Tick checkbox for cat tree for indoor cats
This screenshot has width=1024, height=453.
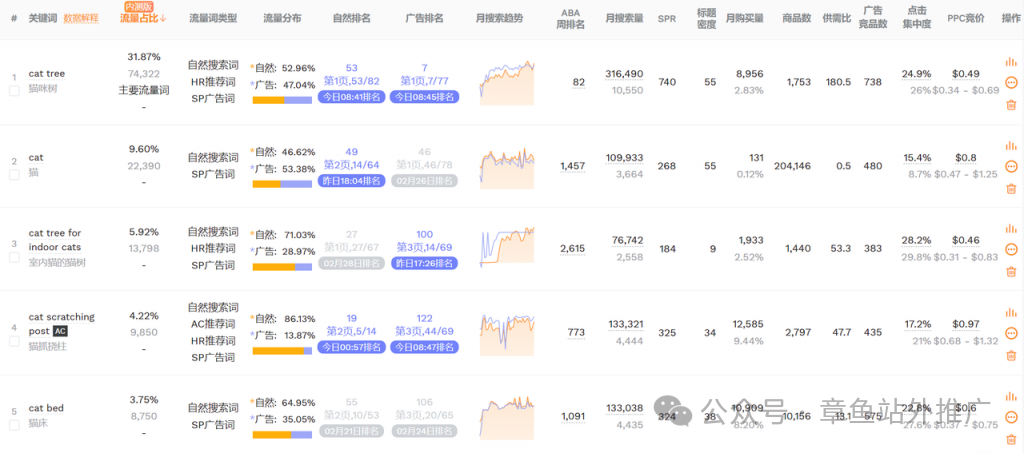click(x=14, y=257)
